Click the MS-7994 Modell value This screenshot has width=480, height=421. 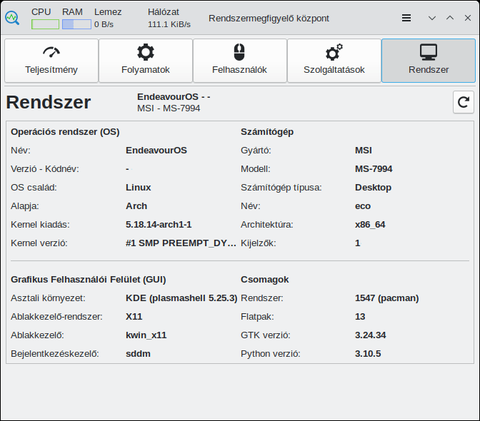click(374, 169)
